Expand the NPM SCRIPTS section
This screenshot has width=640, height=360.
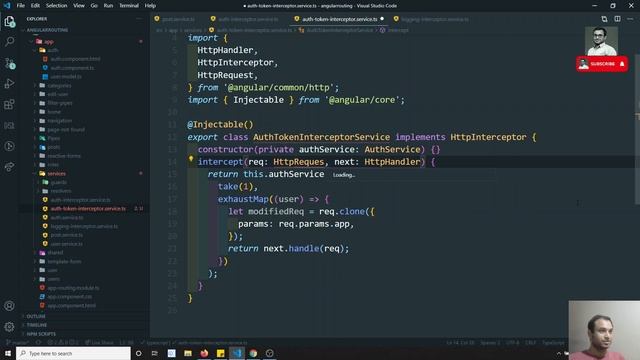coord(41,334)
